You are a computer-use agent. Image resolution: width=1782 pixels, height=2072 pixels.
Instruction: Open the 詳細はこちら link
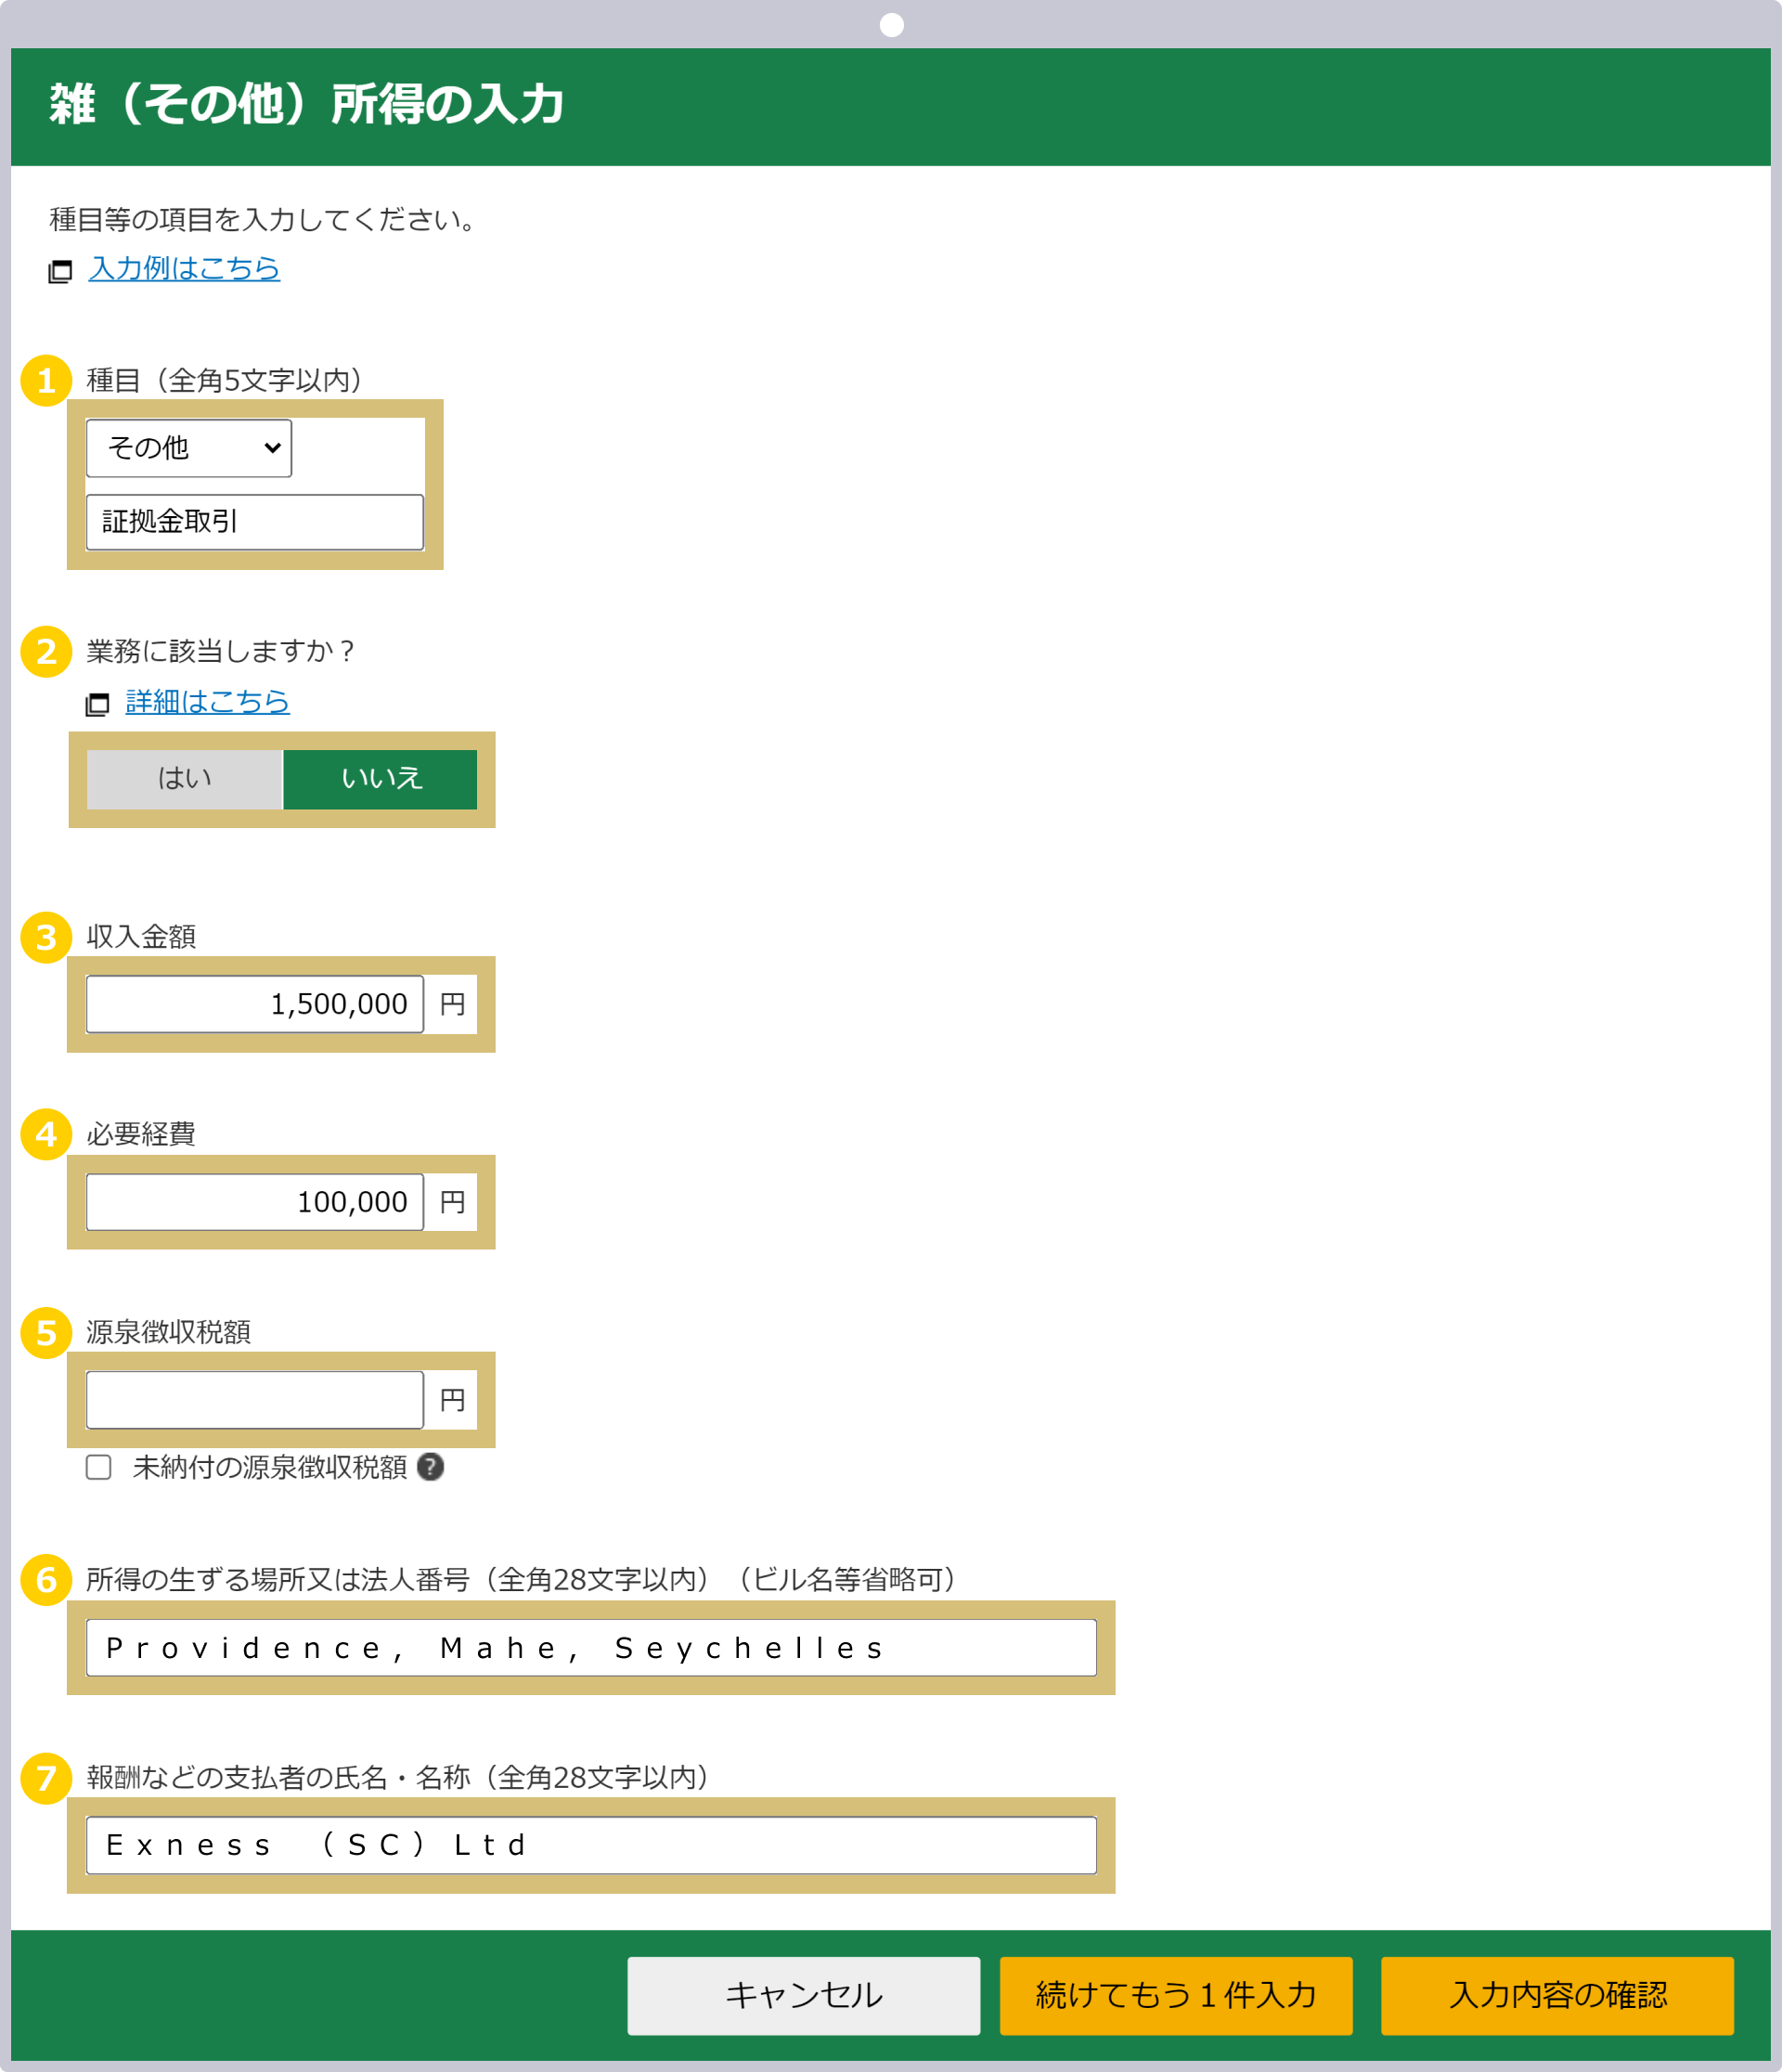pos(208,702)
